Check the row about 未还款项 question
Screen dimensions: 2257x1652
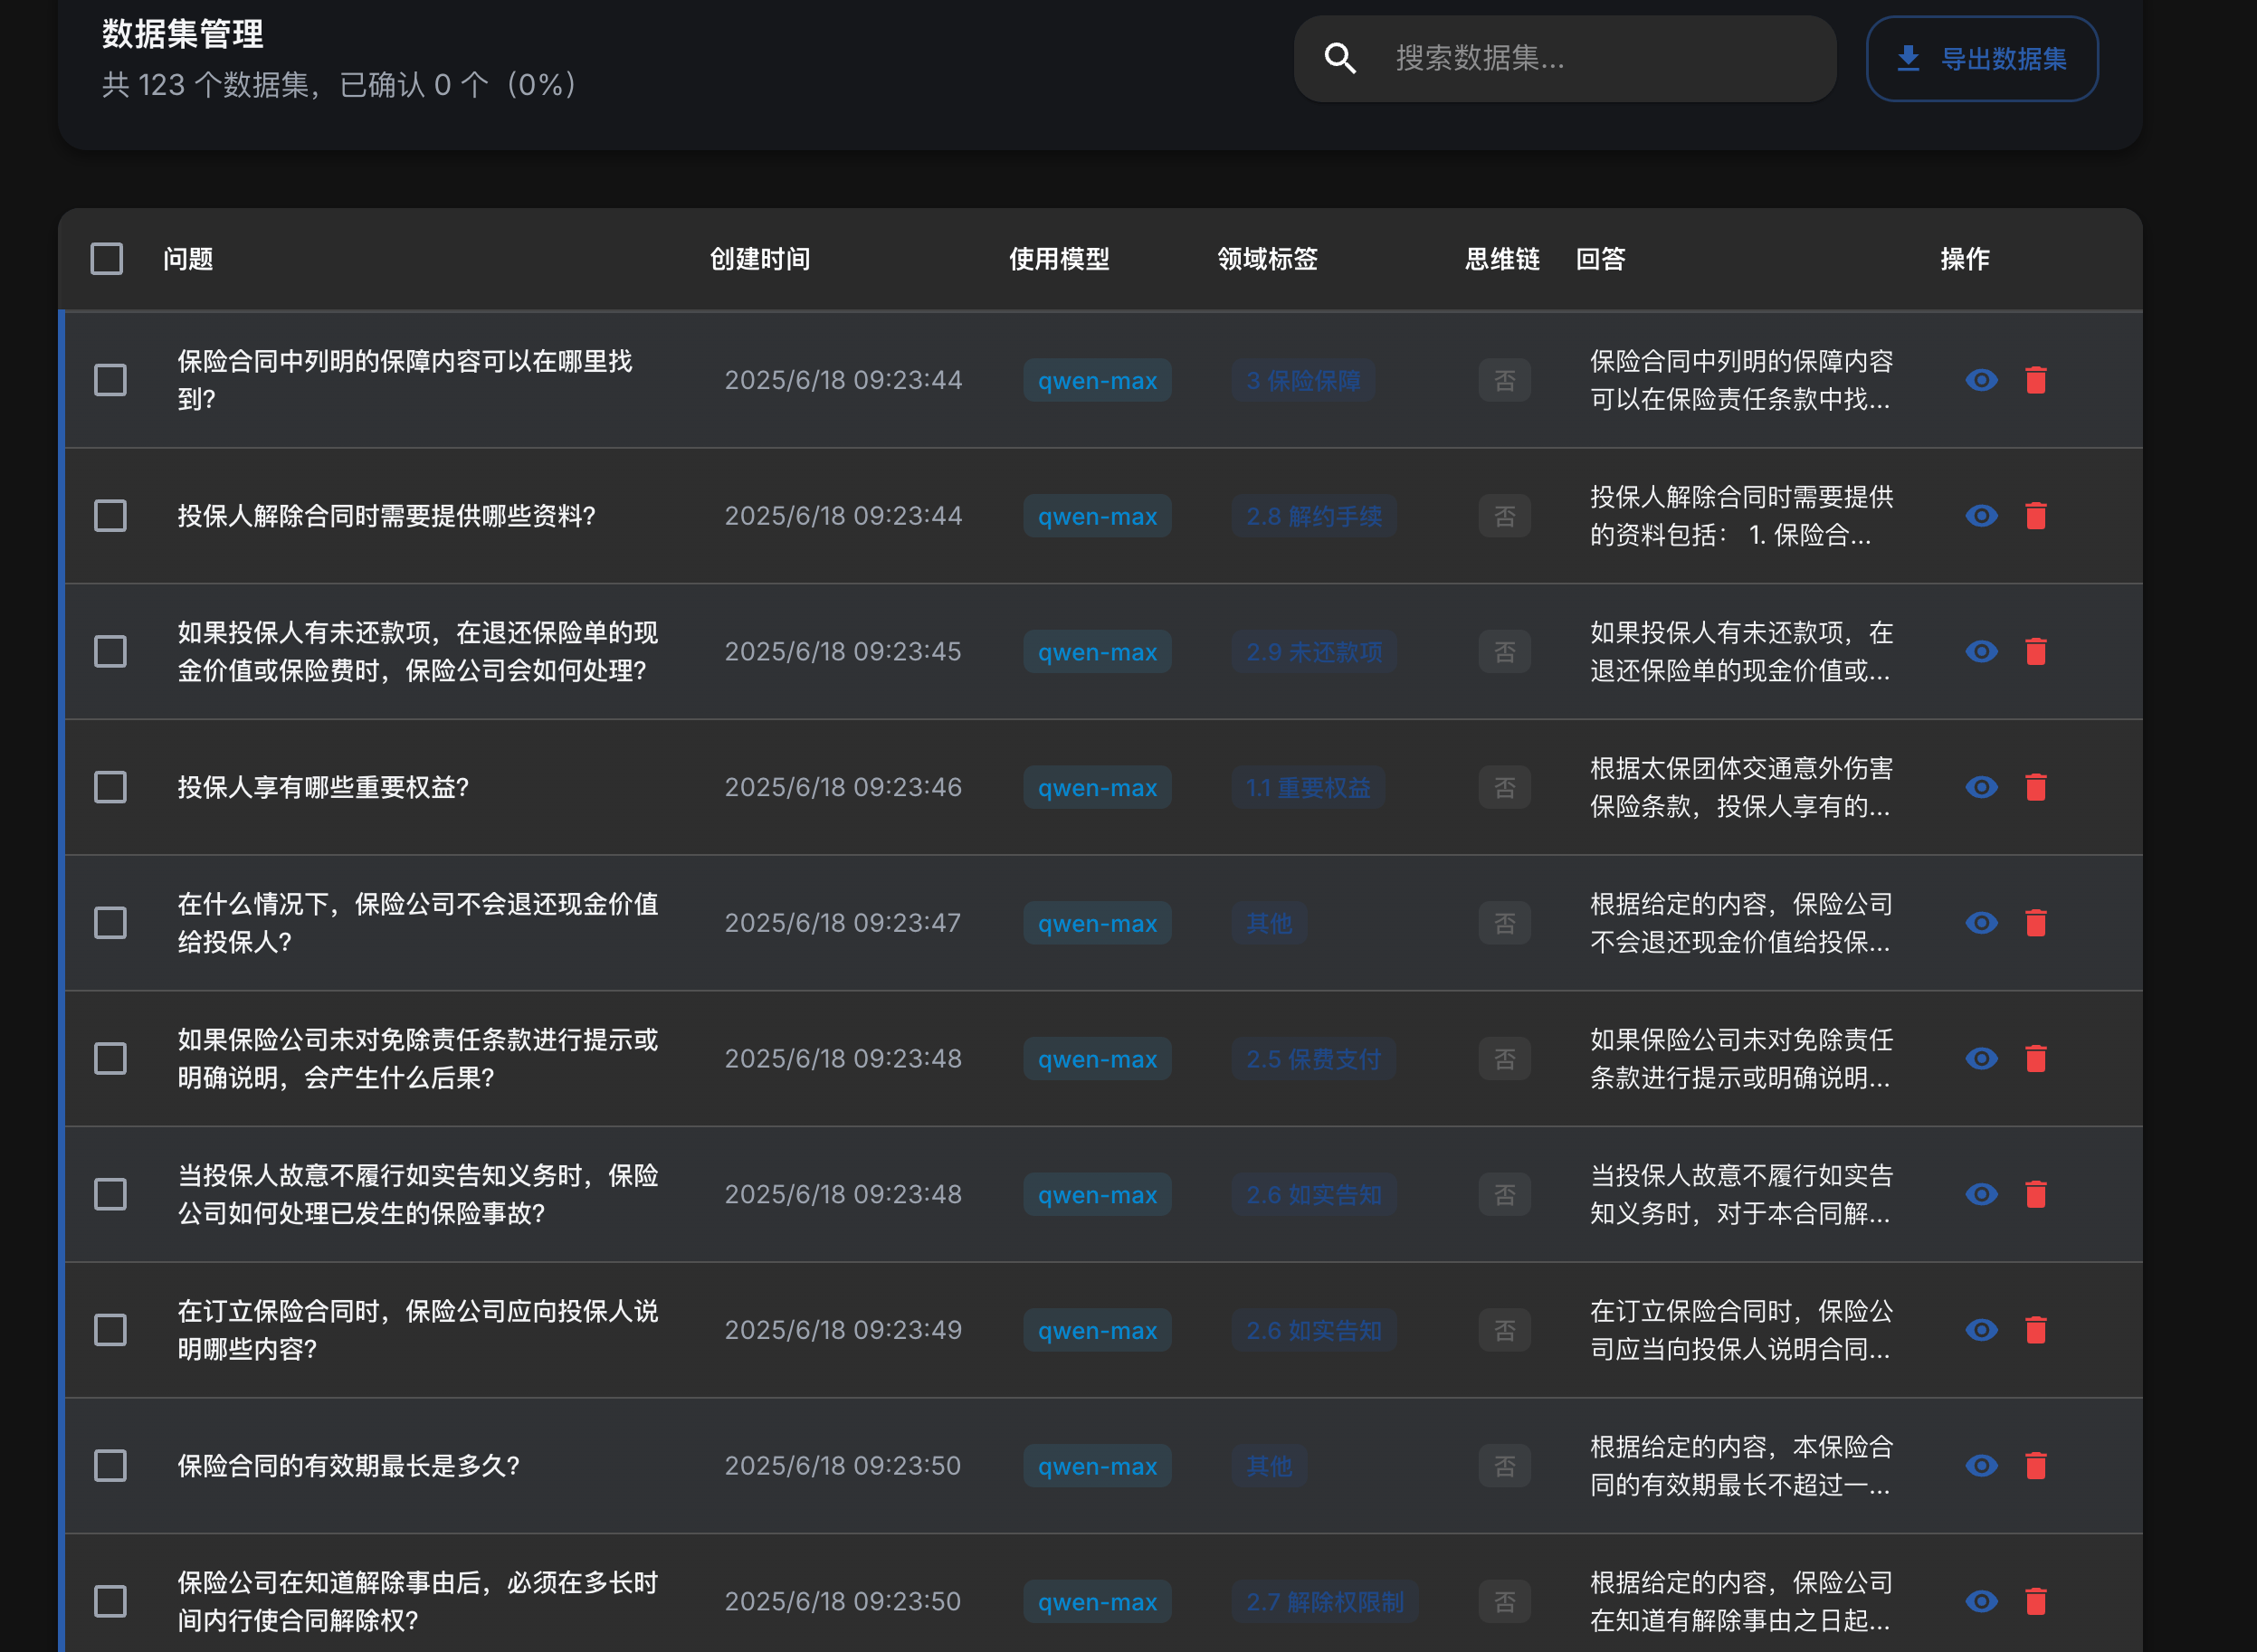pos(110,651)
